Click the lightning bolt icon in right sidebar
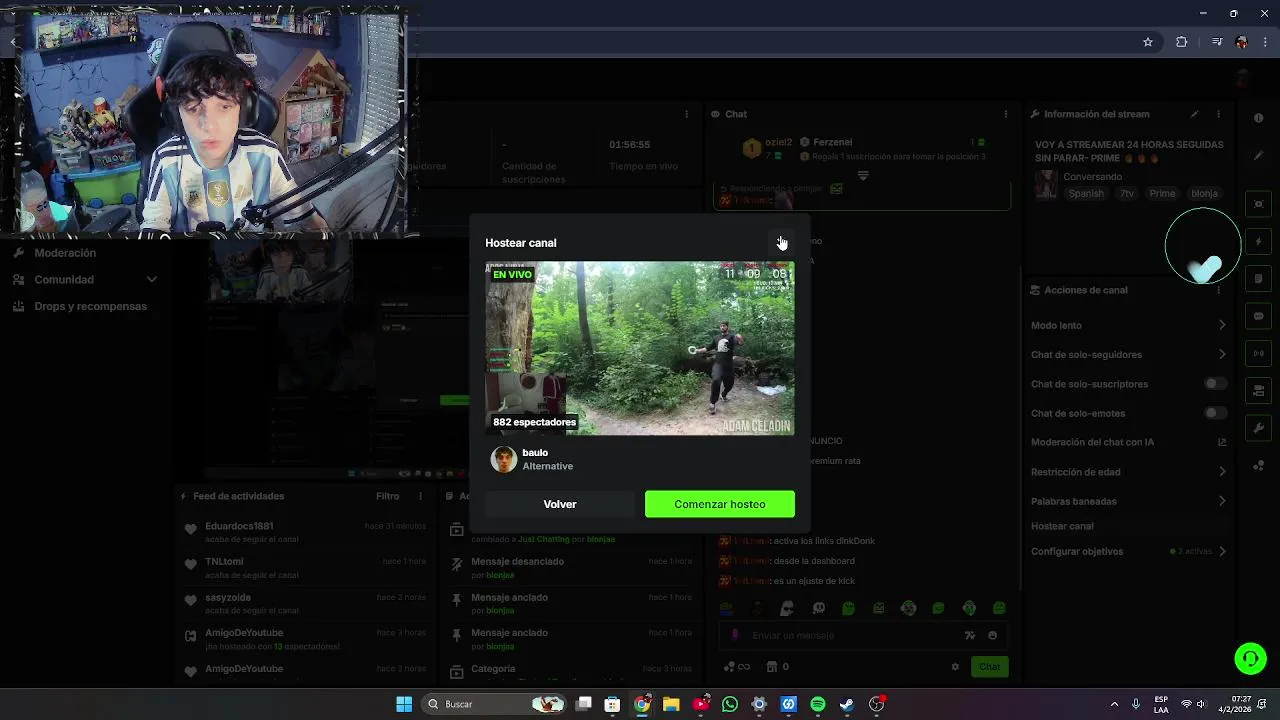 [x=1258, y=242]
